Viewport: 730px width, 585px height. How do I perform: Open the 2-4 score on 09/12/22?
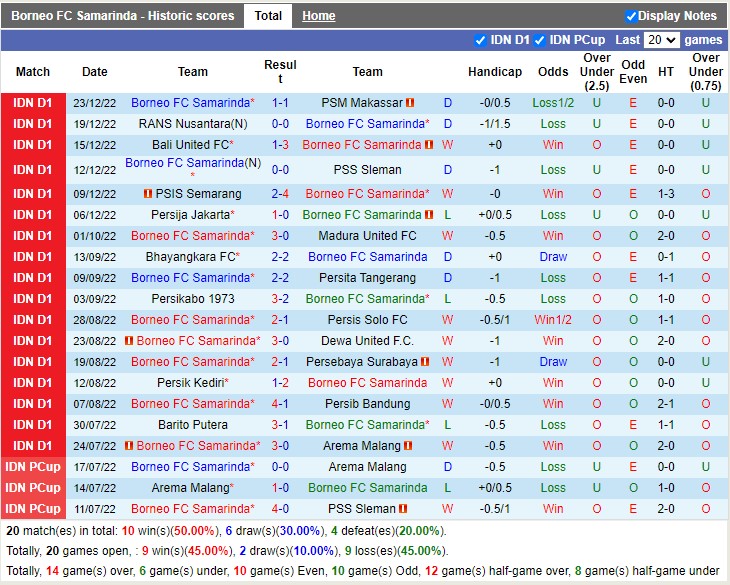pos(280,194)
